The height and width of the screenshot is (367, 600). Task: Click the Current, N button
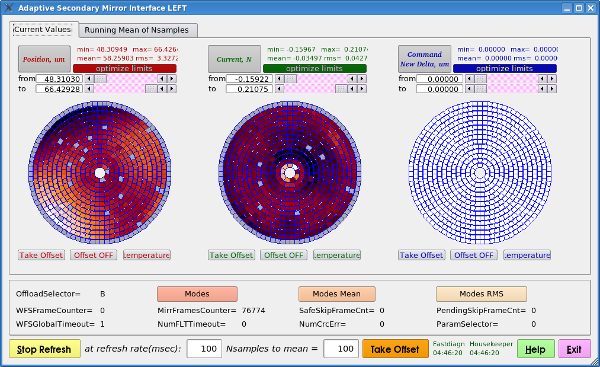point(234,59)
